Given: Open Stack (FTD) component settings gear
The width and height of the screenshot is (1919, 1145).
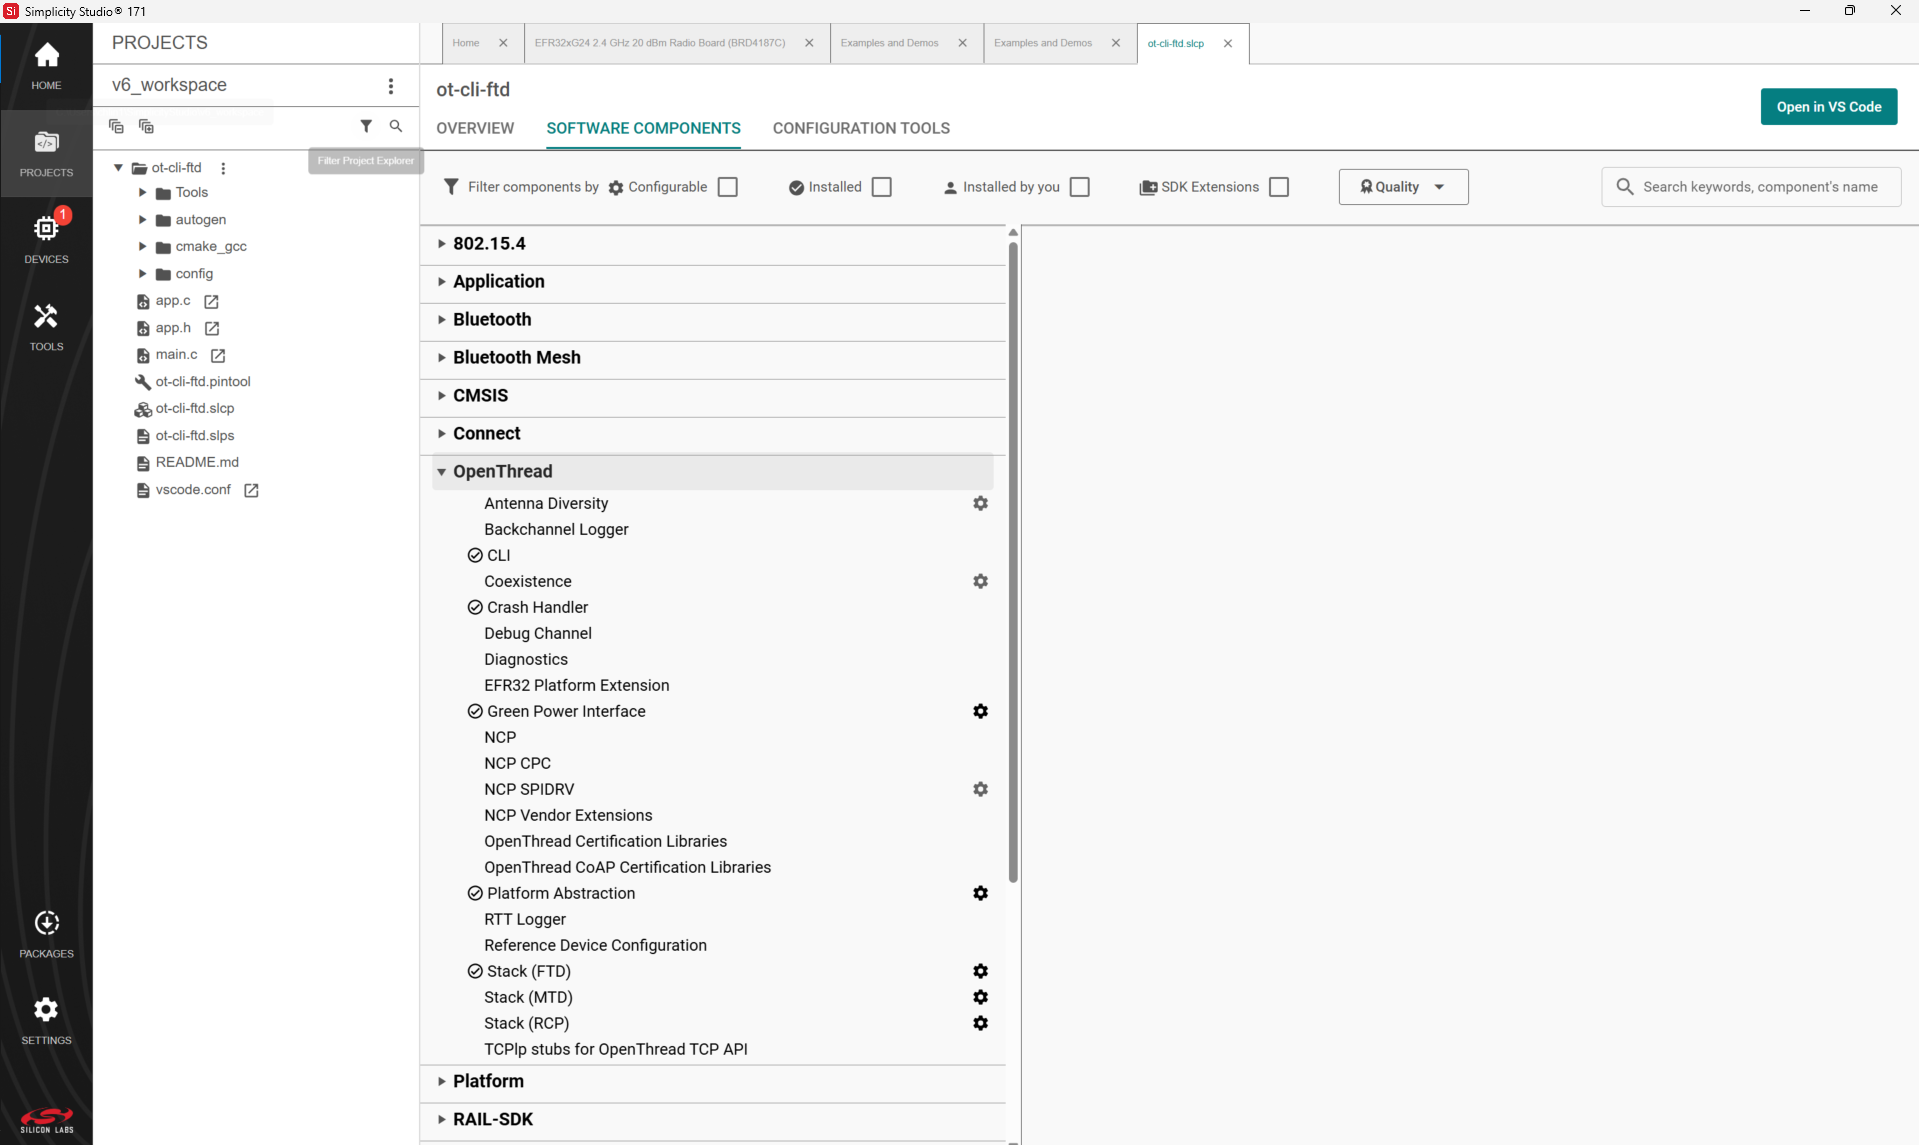Looking at the screenshot, I should 980,971.
